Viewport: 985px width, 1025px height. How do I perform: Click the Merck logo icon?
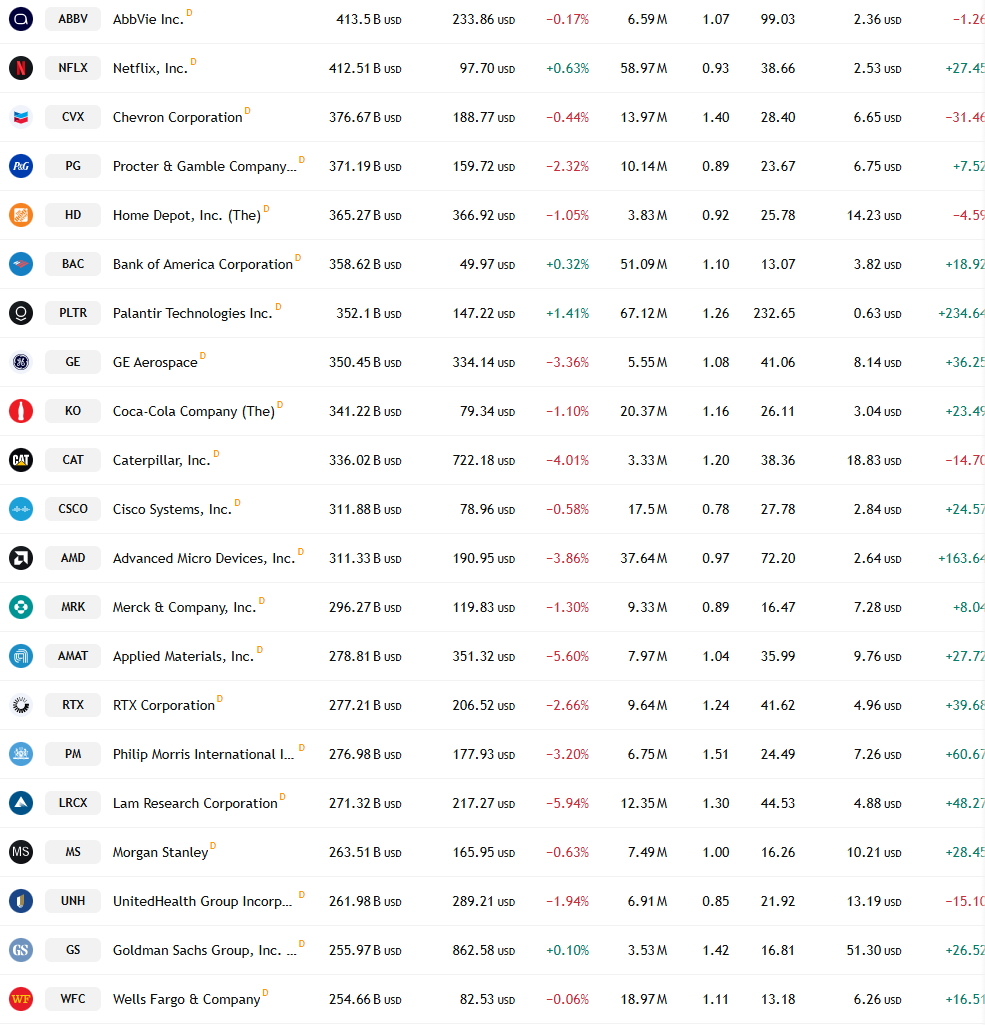click(x=21, y=607)
